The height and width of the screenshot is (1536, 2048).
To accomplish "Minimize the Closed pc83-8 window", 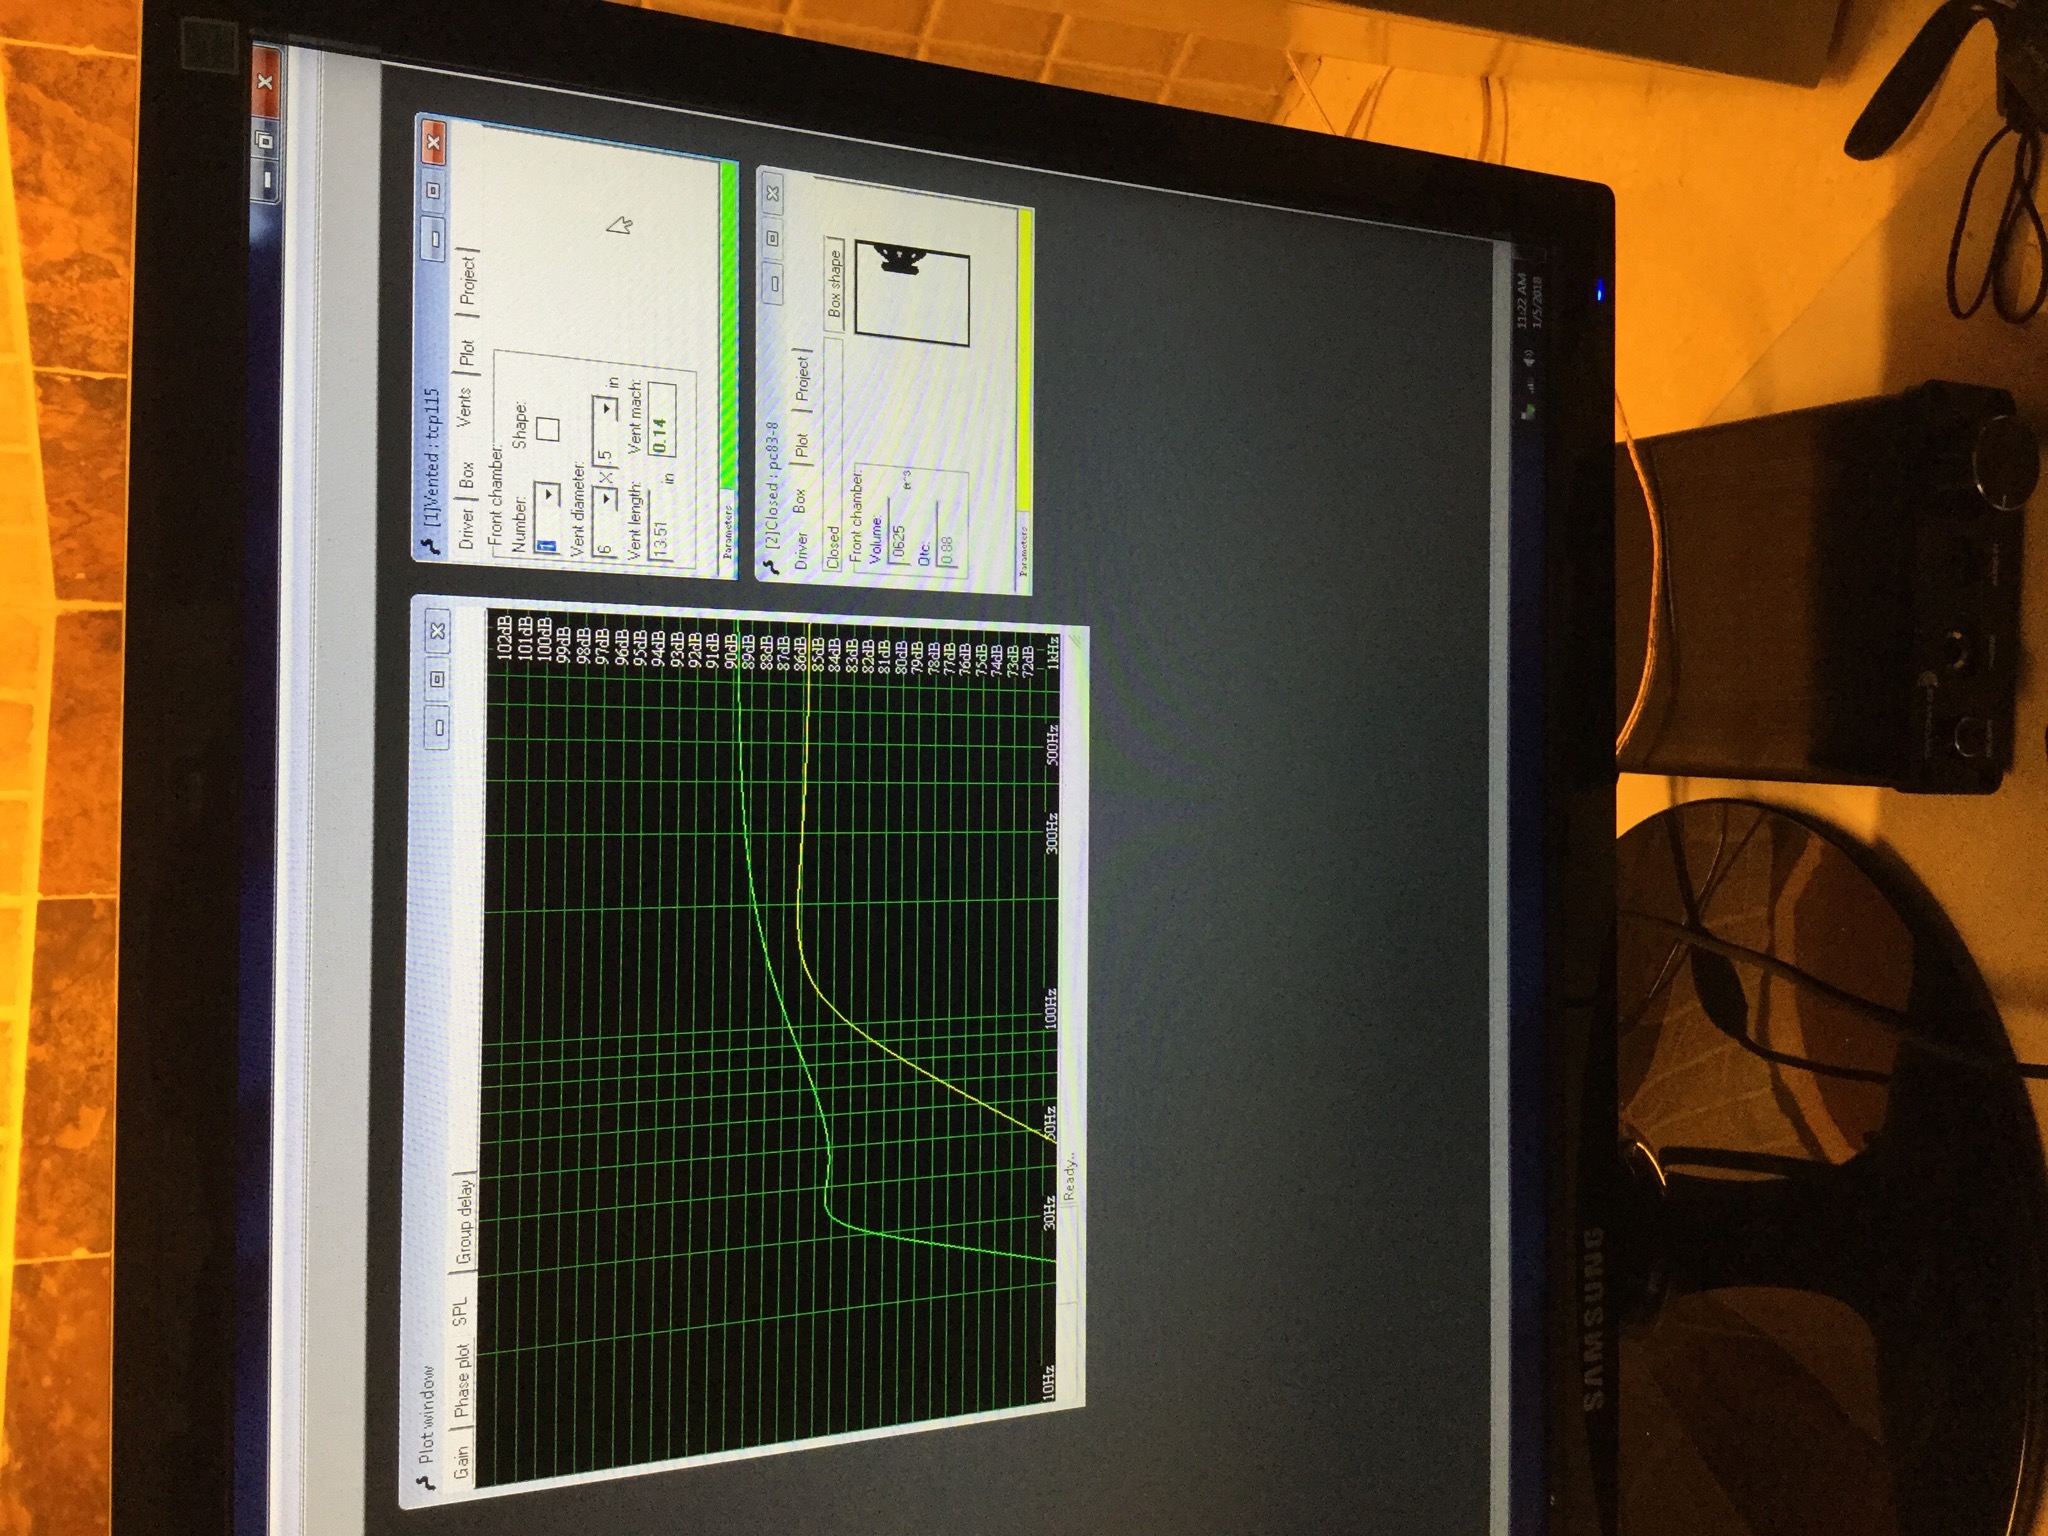I will pos(773,285).
